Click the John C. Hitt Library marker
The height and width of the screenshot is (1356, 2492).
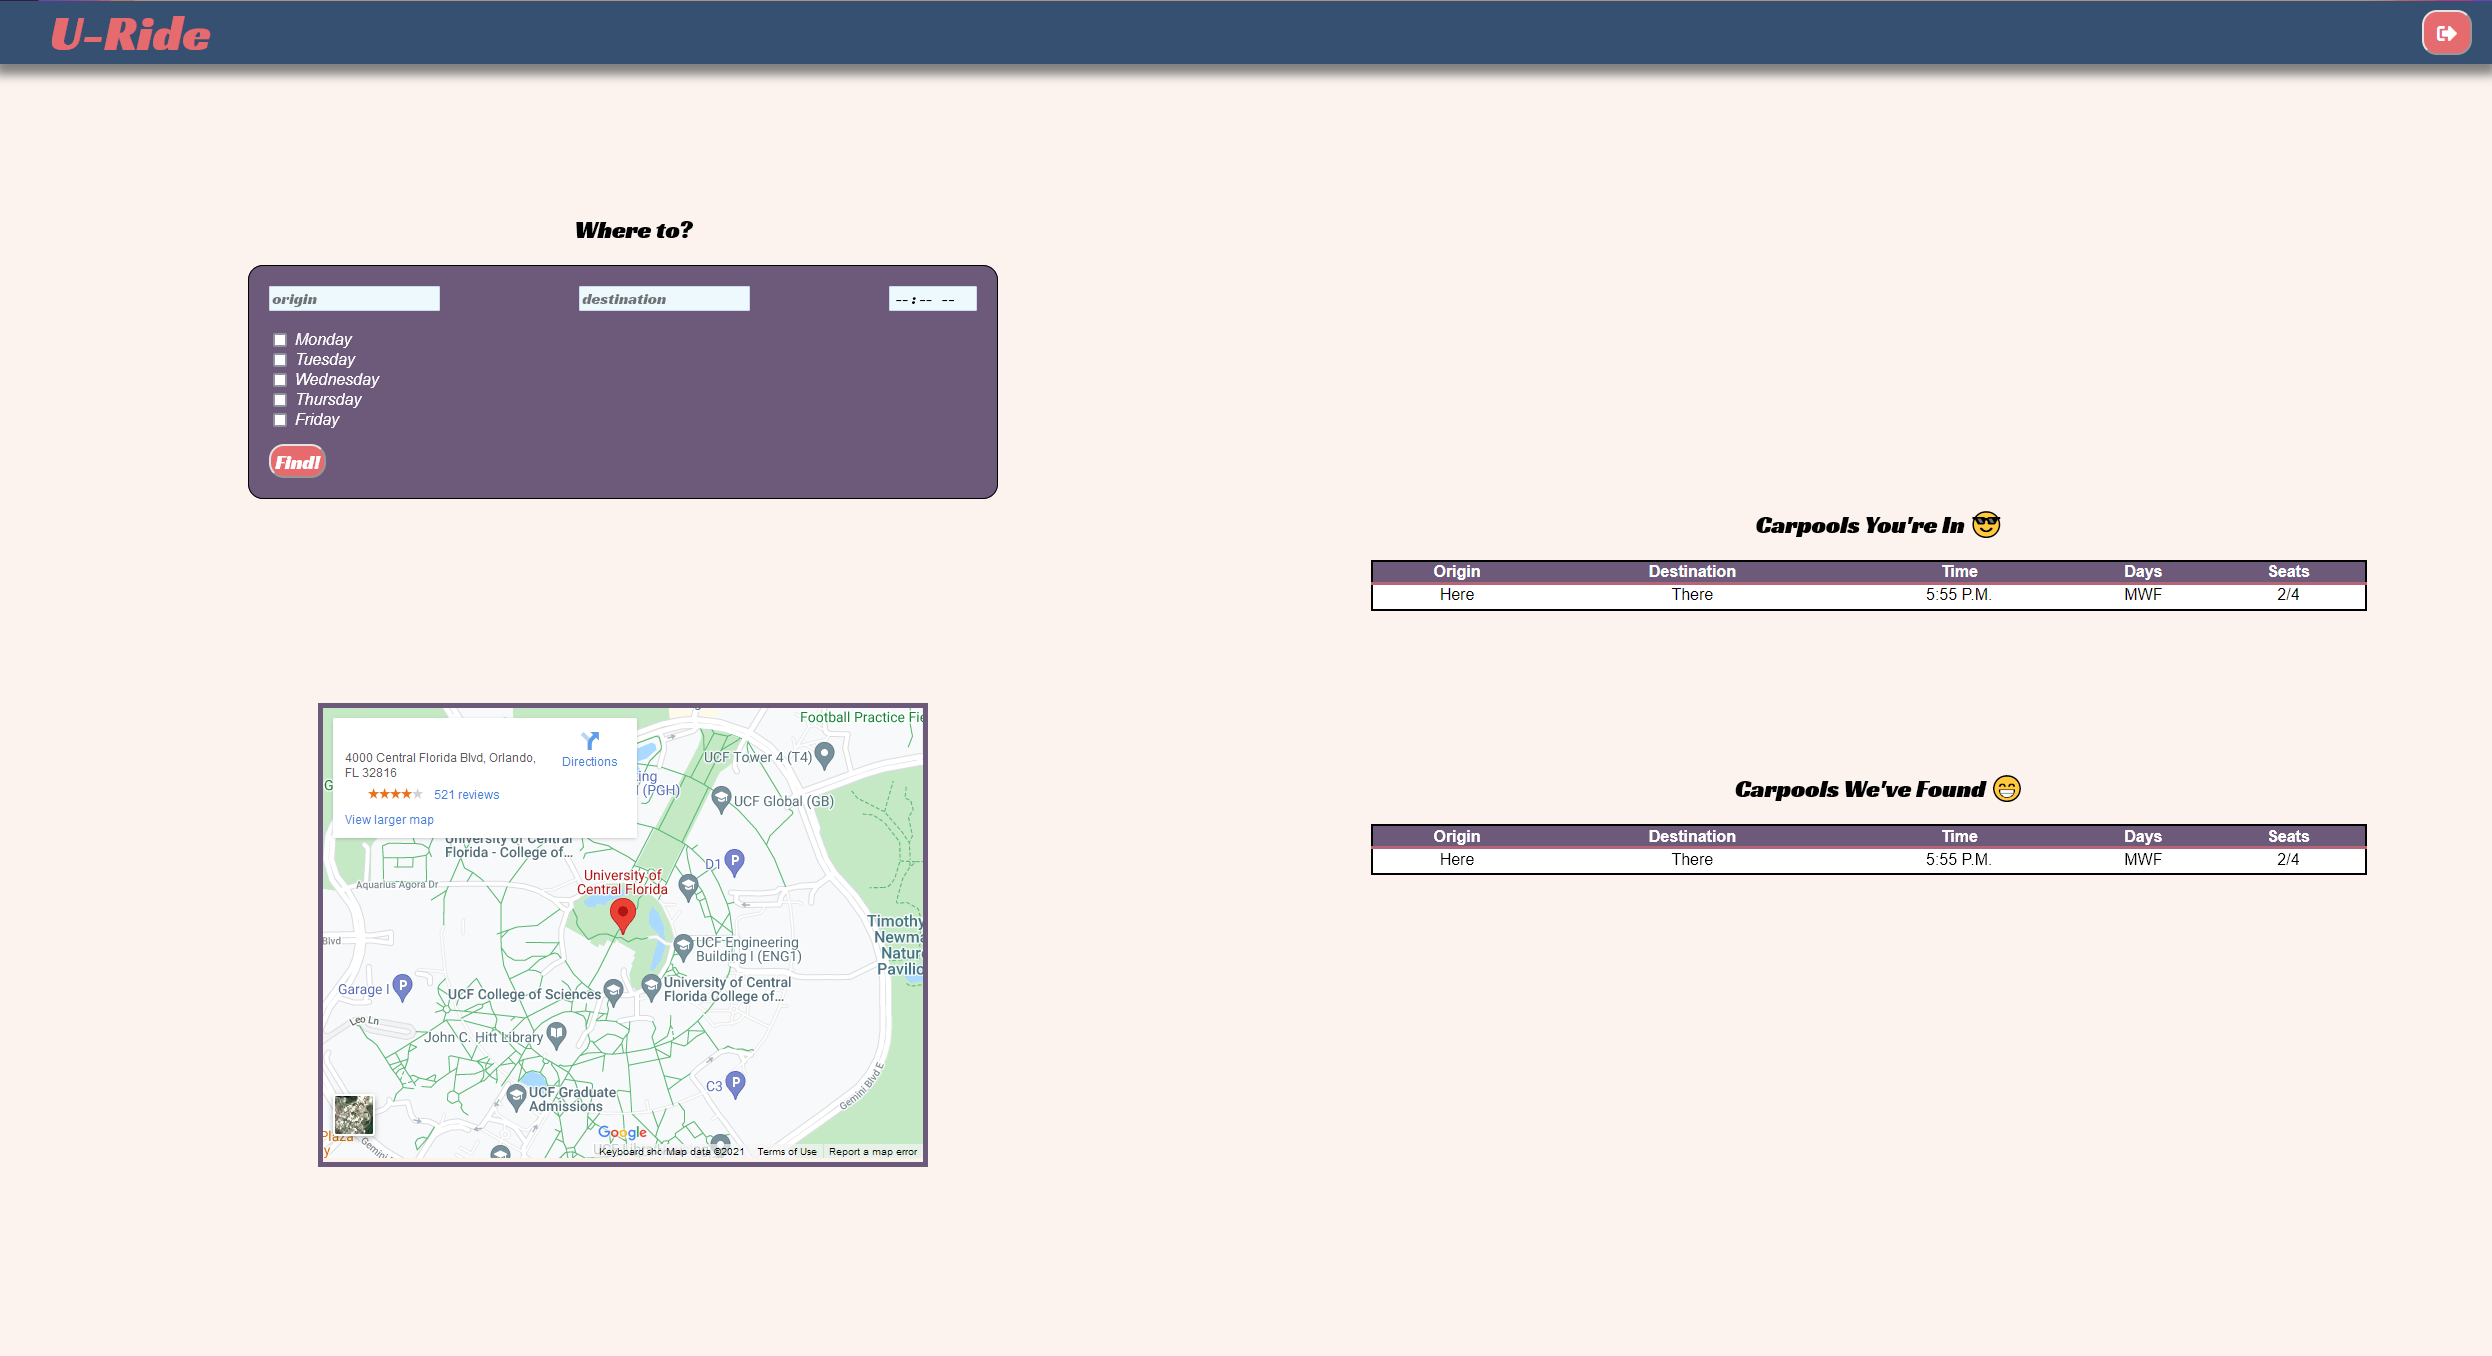coord(557,1034)
